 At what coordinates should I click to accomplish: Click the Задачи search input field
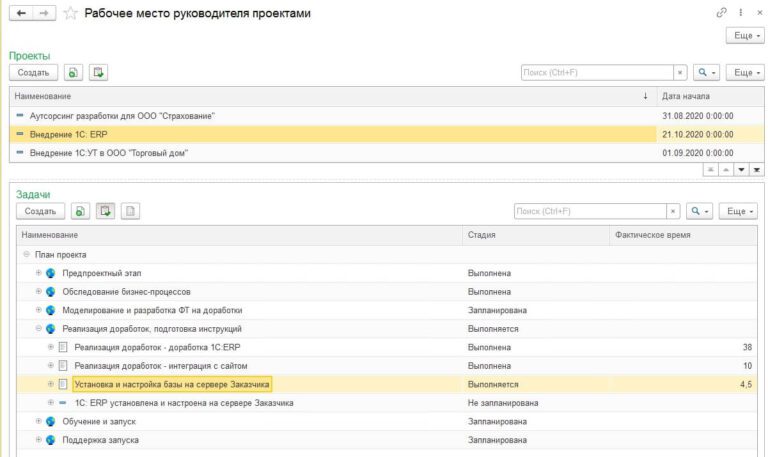click(588, 211)
